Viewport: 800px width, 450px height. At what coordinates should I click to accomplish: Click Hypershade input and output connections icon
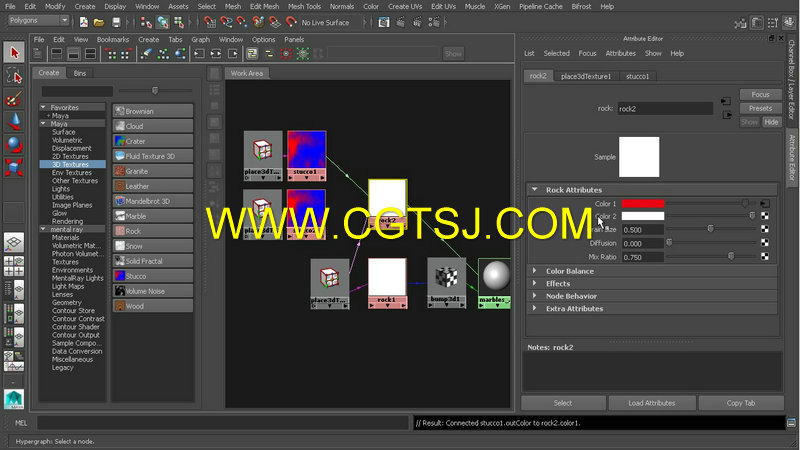[x=216, y=53]
